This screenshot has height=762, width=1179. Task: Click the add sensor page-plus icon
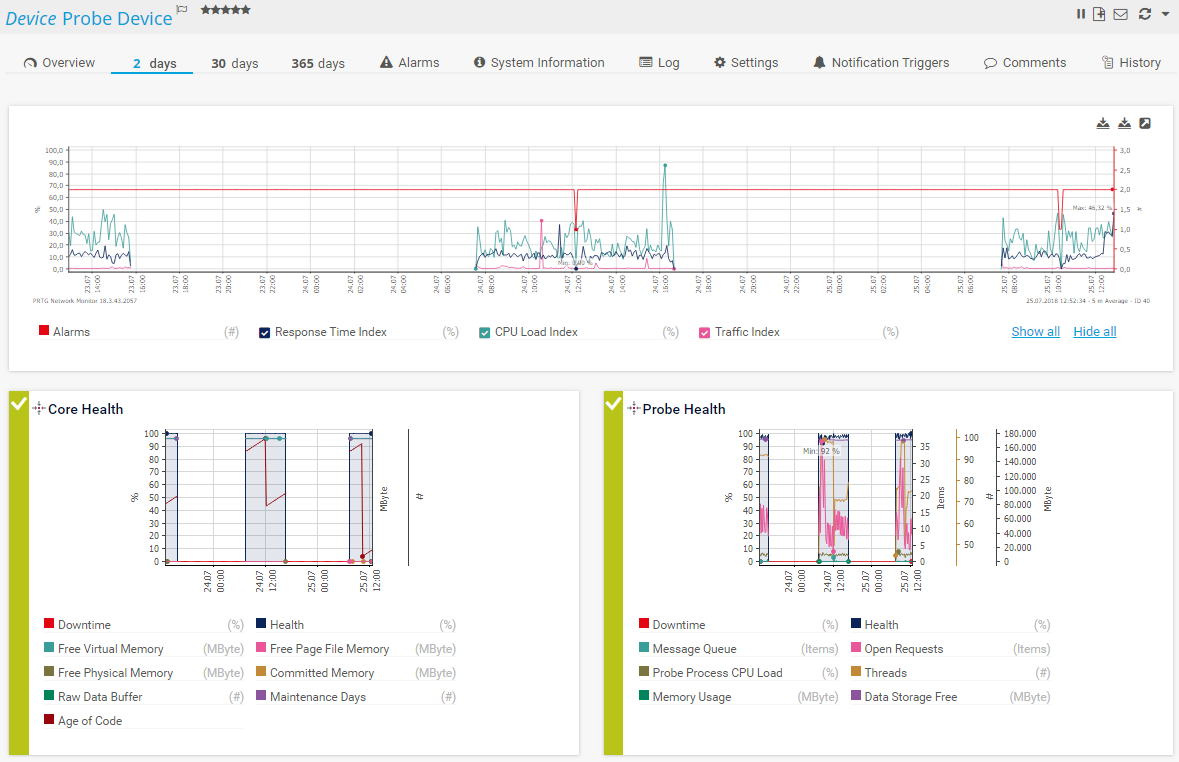(1099, 14)
